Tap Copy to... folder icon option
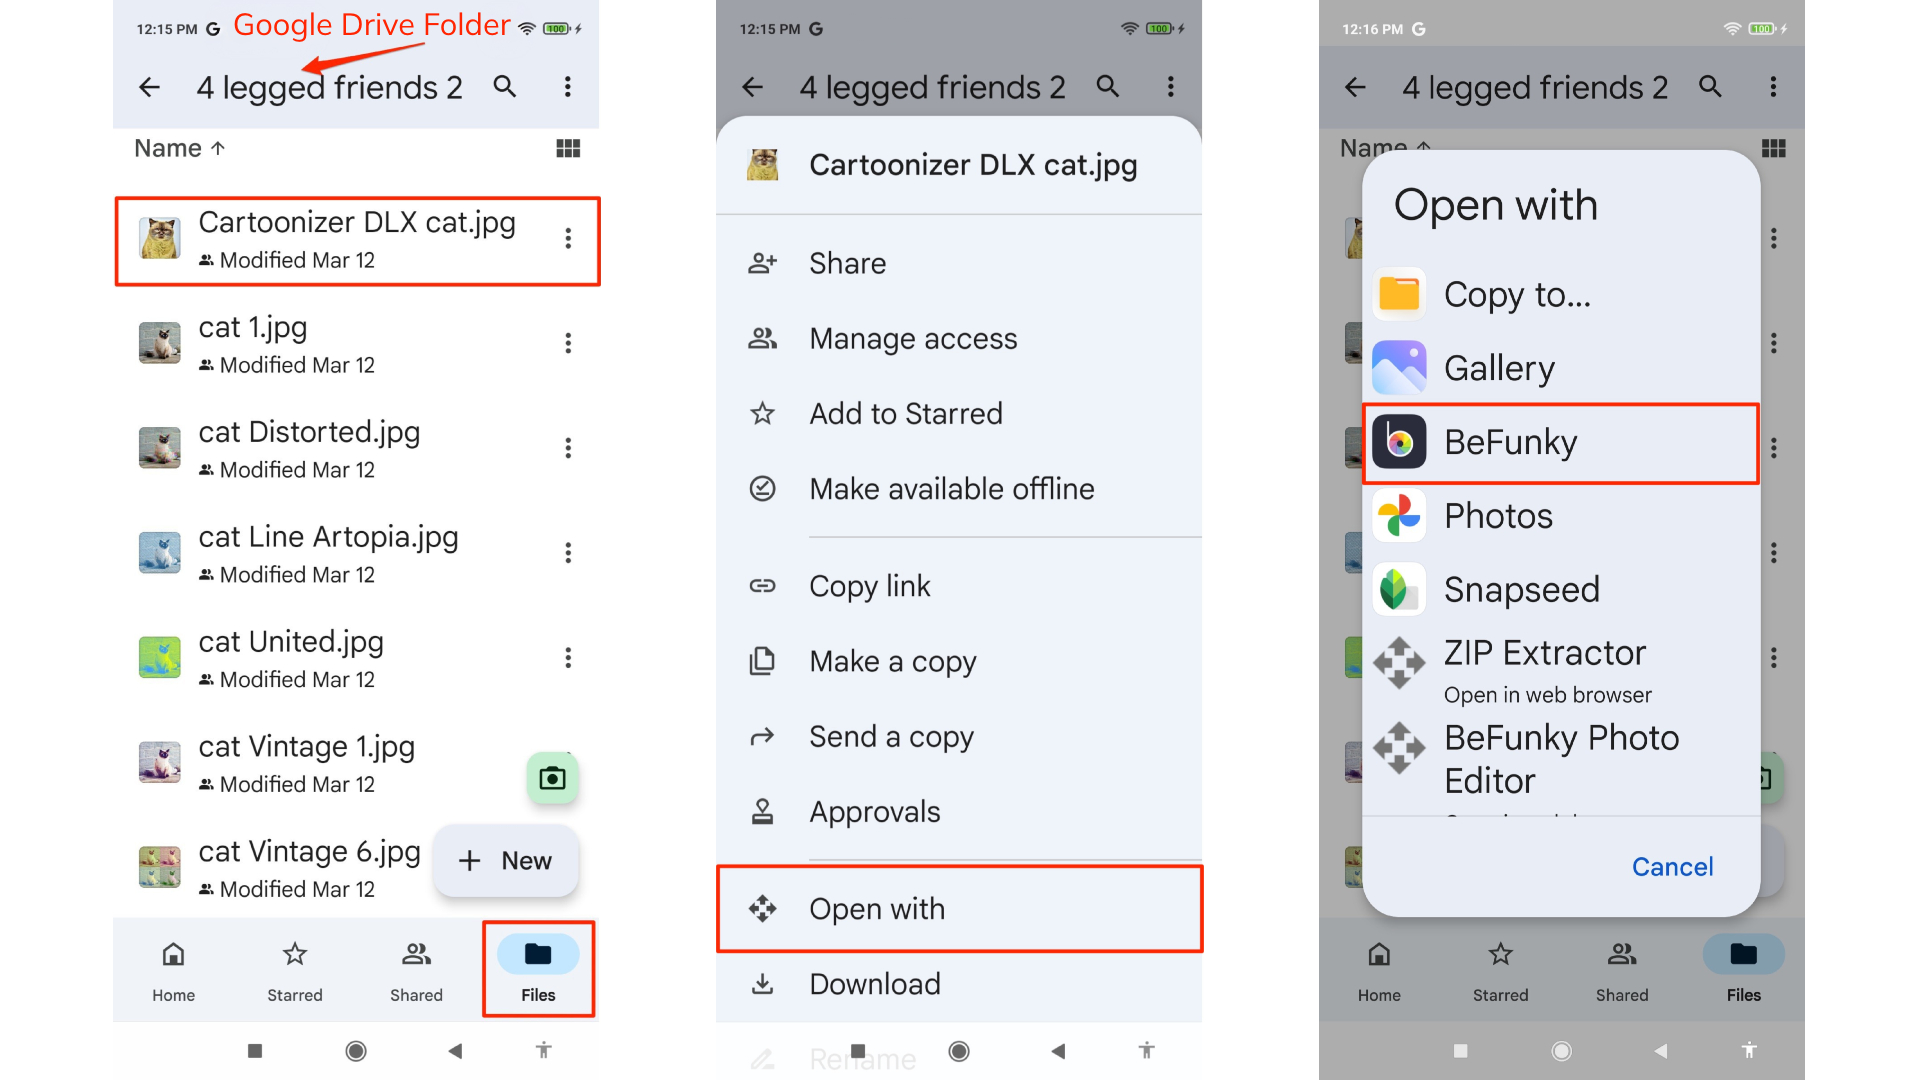This screenshot has width=1920, height=1080. pos(1399,294)
